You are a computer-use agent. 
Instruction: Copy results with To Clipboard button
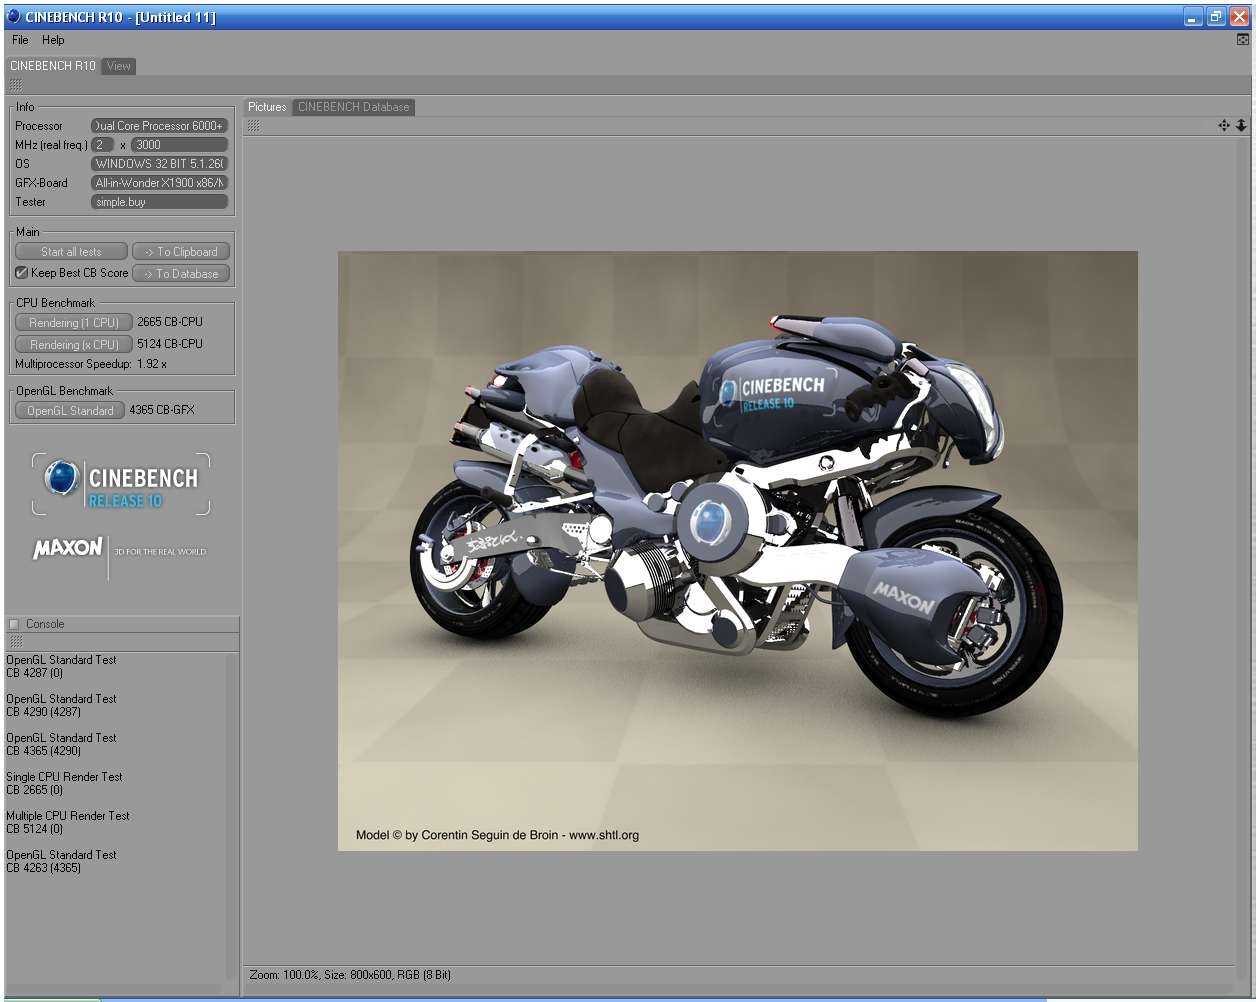(x=181, y=252)
